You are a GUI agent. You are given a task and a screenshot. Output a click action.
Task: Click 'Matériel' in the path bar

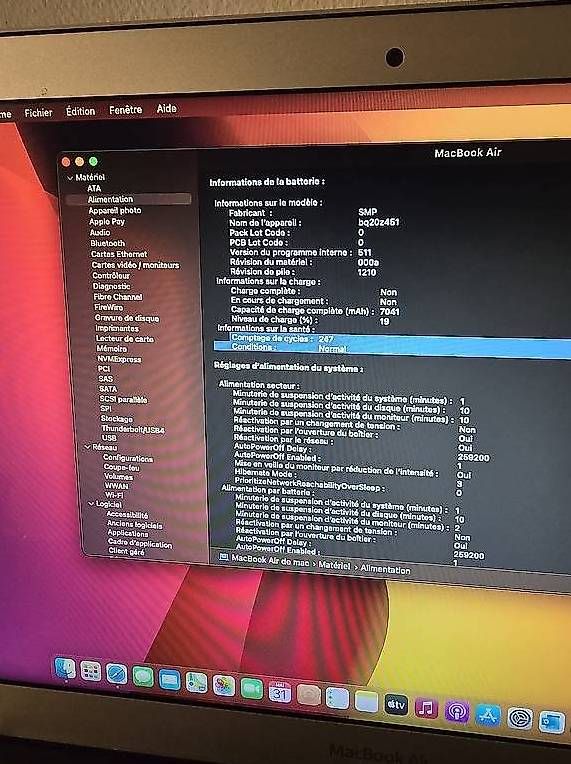point(334,565)
